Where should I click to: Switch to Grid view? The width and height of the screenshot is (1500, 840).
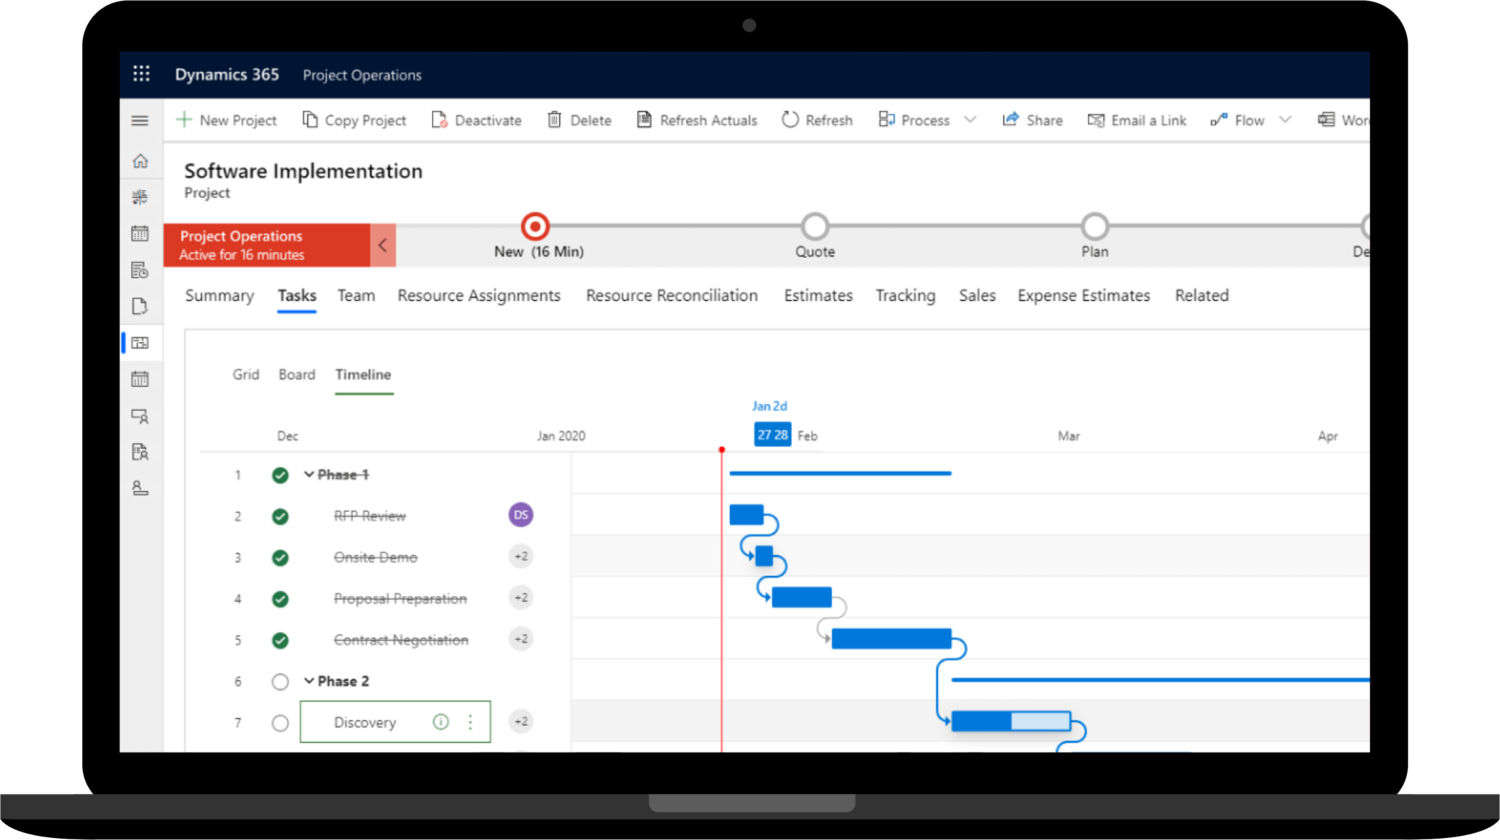[x=246, y=374]
